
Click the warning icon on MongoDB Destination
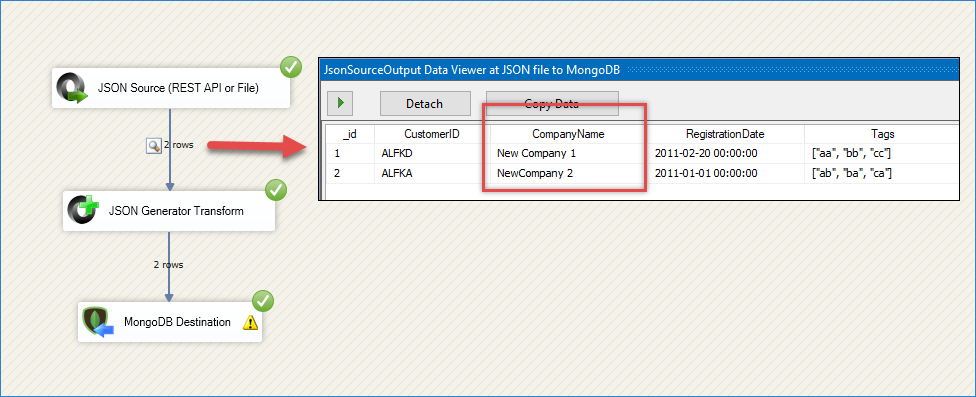pos(250,322)
